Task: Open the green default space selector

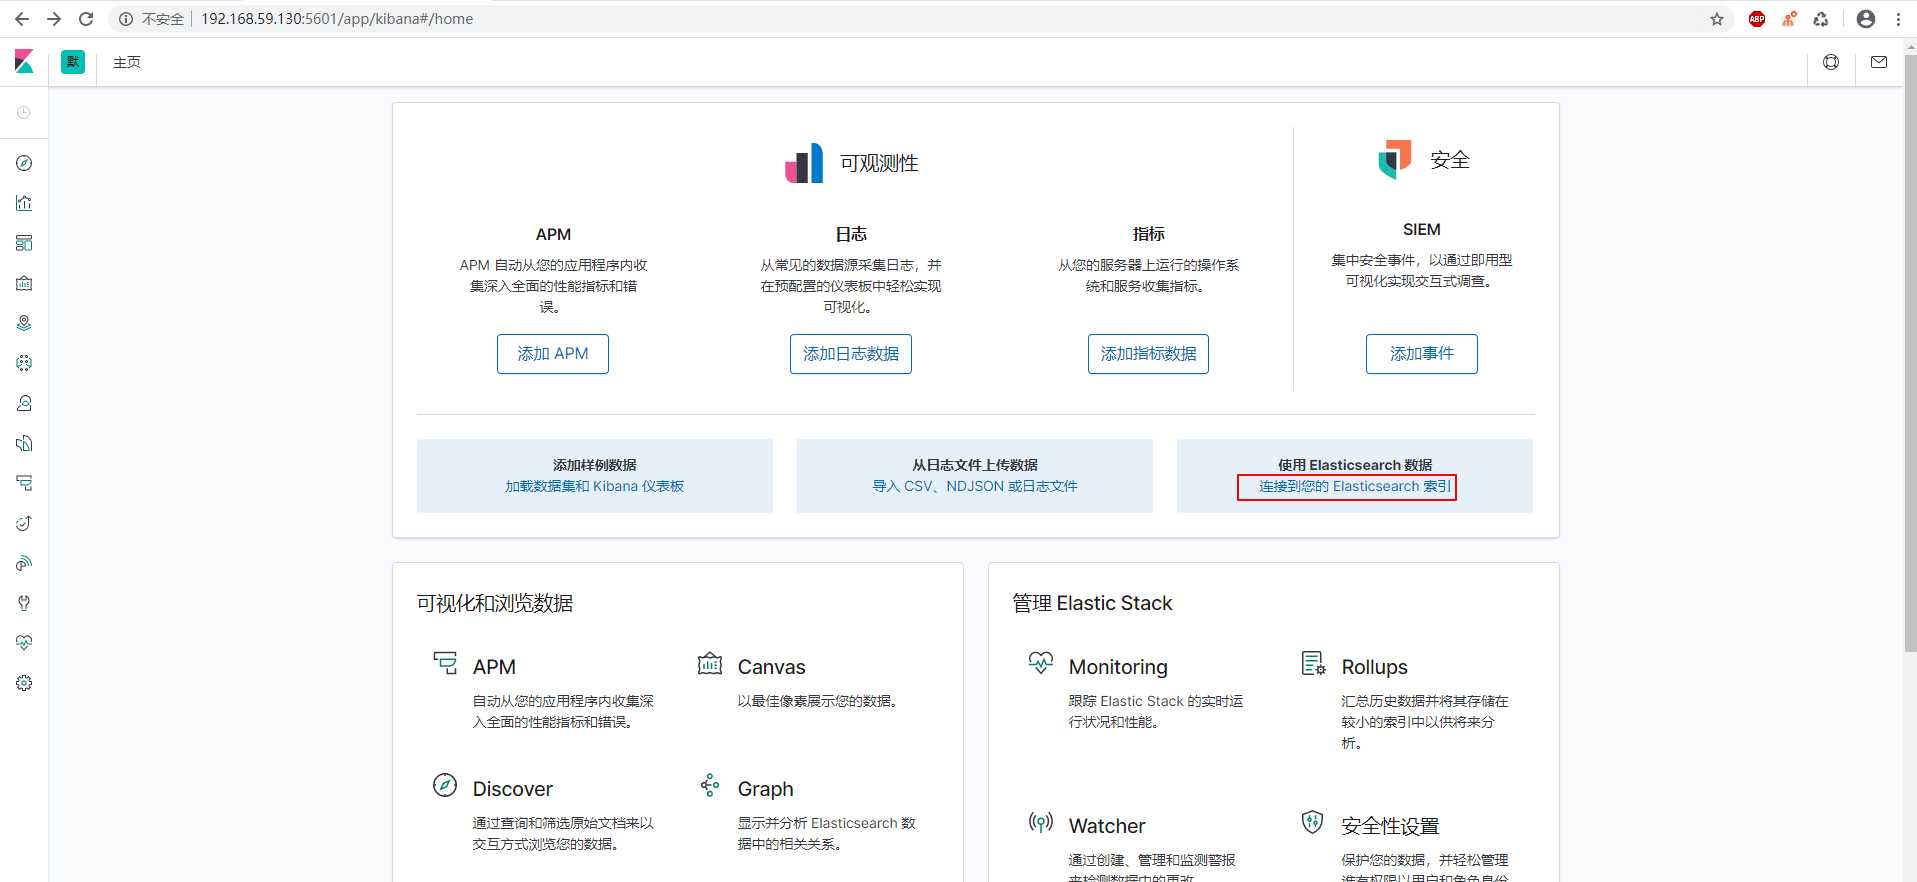Action: click(73, 62)
